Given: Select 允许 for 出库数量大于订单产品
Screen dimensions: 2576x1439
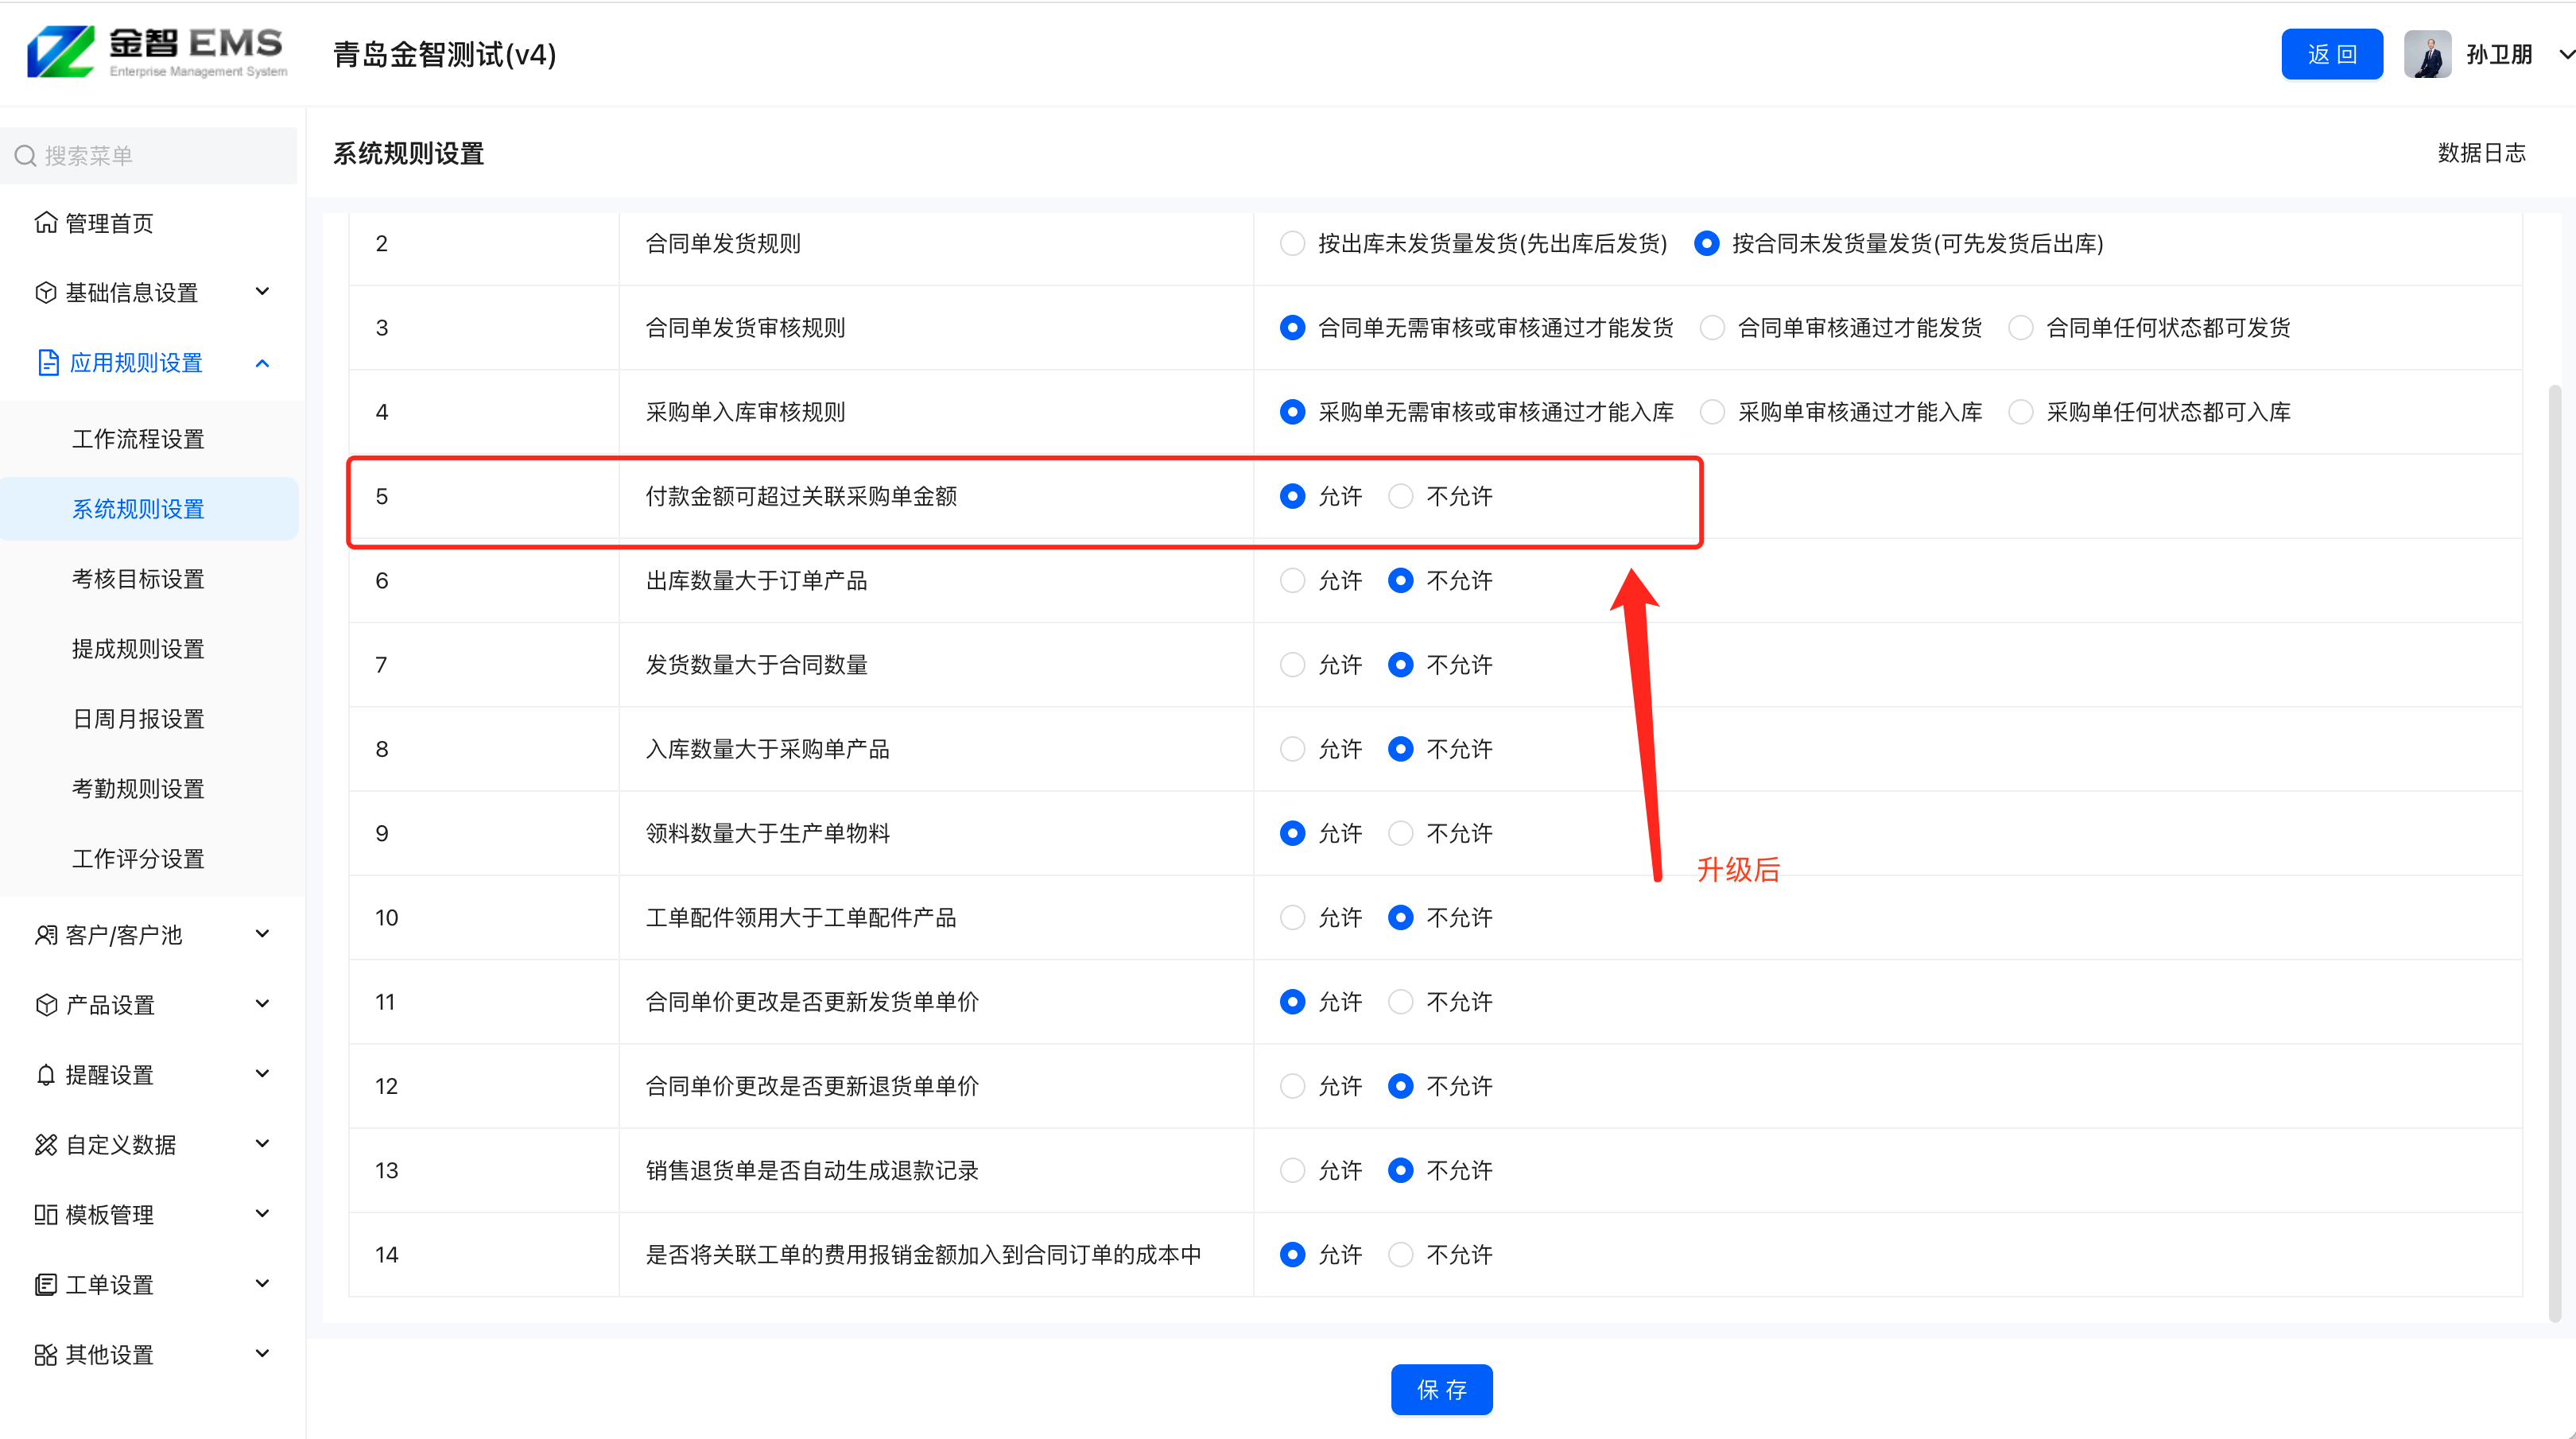Looking at the screenshot, I should coord(1292,580).
